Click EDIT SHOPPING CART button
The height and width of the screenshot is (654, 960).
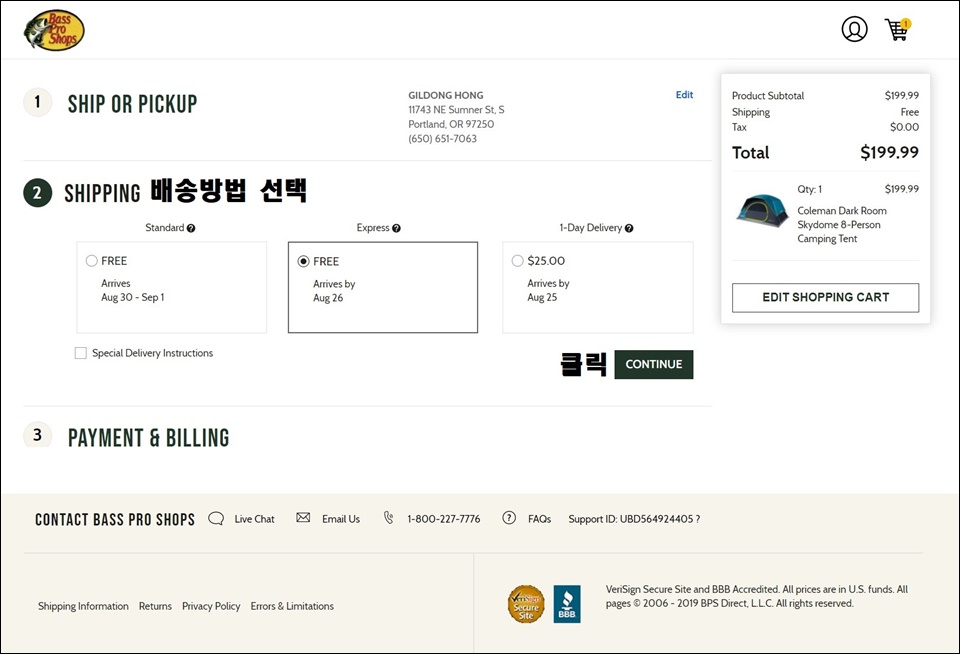(825, 298)
